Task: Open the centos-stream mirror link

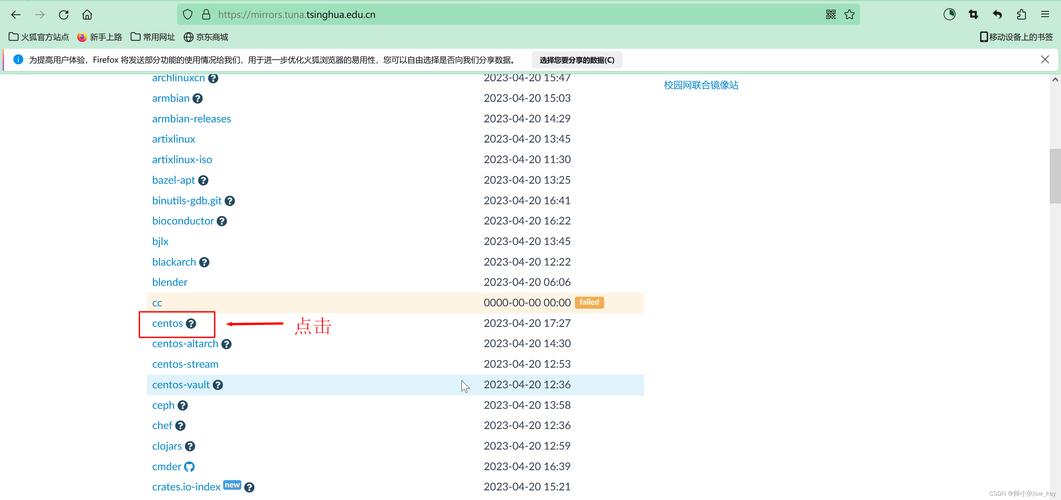Action: click(x=185, y=364)
